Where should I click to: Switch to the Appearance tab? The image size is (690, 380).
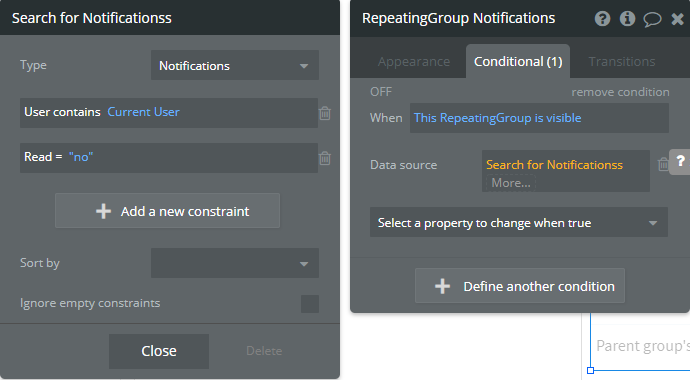414,62
